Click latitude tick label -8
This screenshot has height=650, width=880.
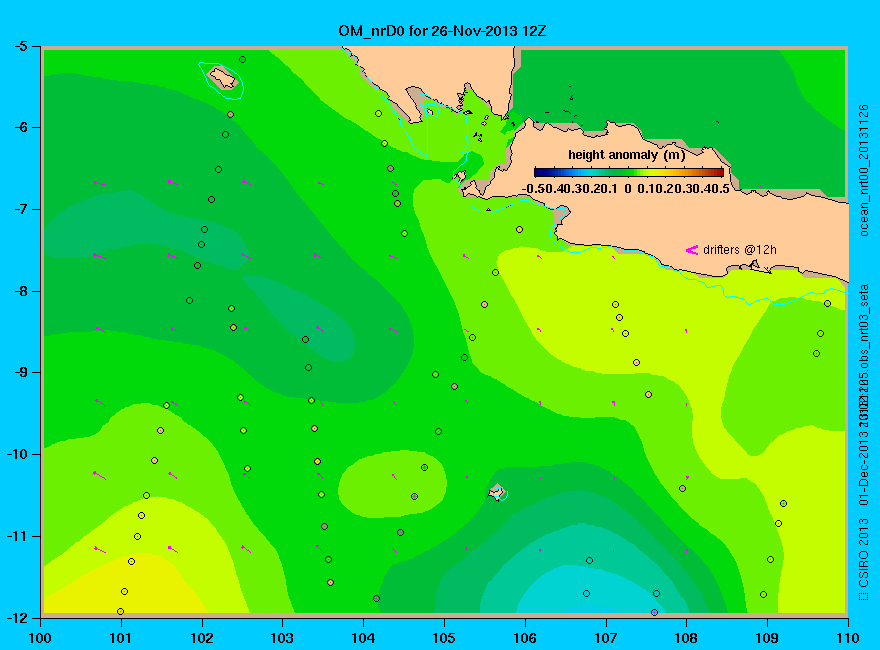pos(20,291)
